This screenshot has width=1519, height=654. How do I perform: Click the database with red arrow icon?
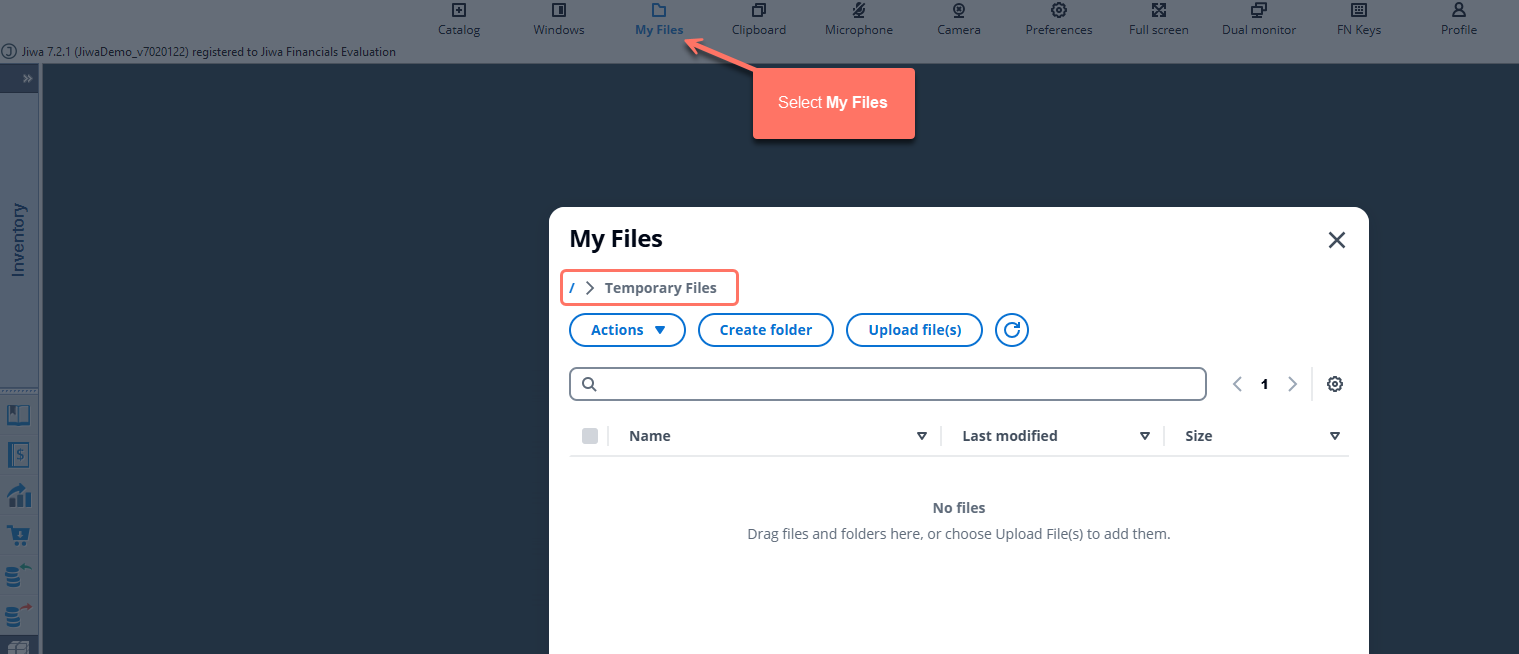tap(18, 614)
